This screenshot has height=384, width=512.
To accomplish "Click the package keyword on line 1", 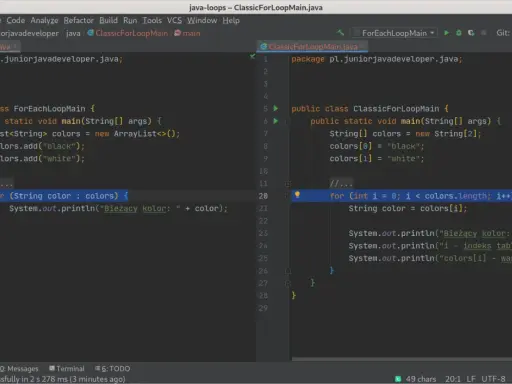I will tap(308, 59).
